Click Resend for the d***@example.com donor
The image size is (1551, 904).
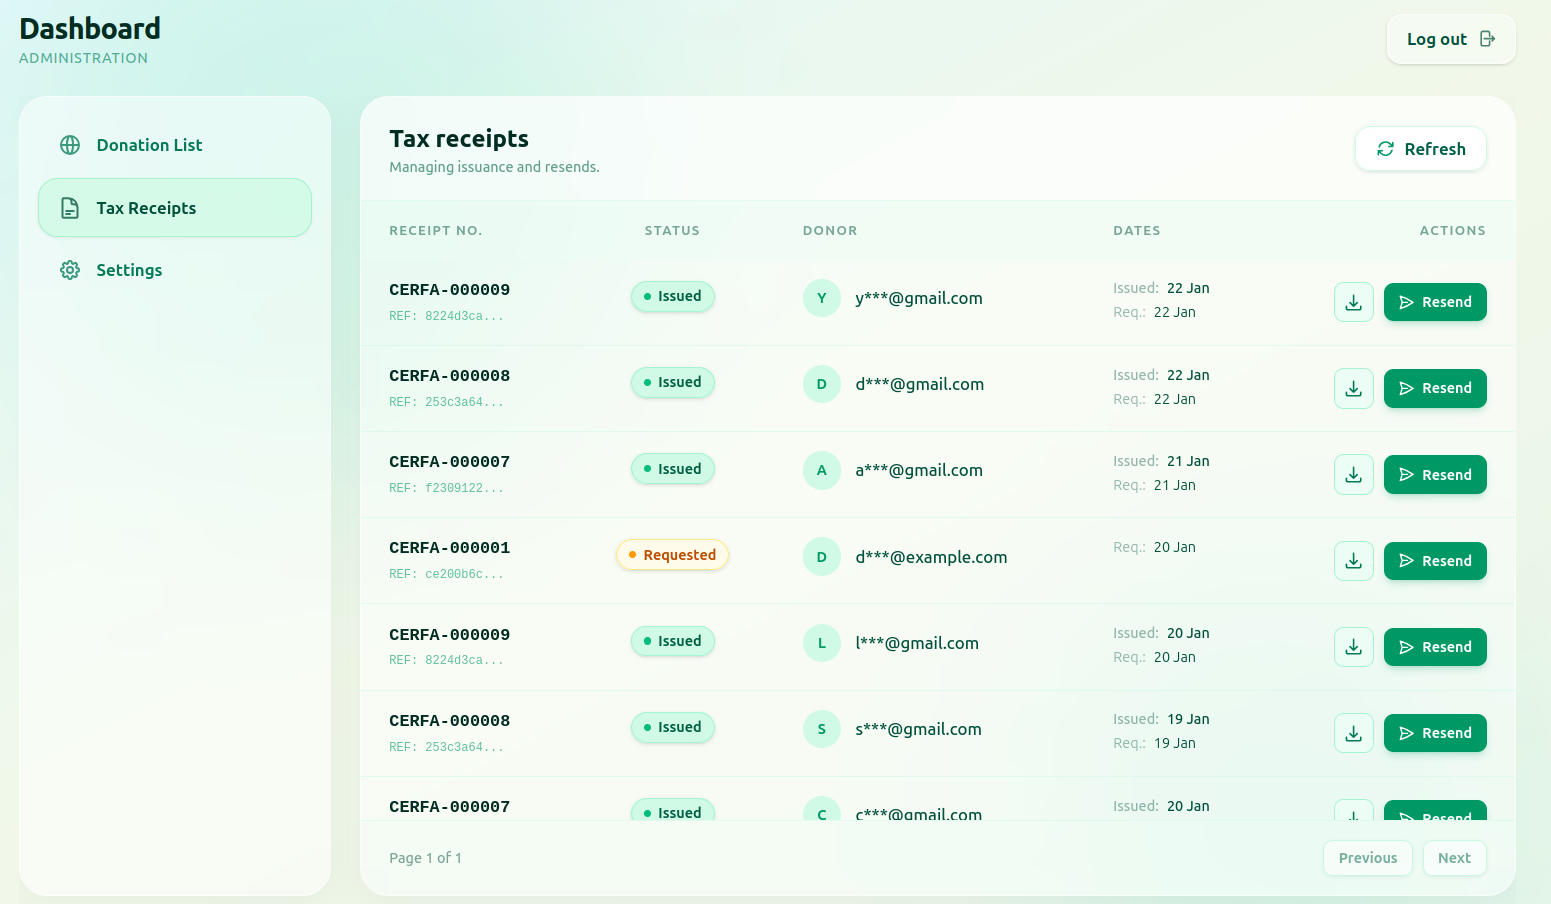pyautogui.click(x=1435, y=561)
